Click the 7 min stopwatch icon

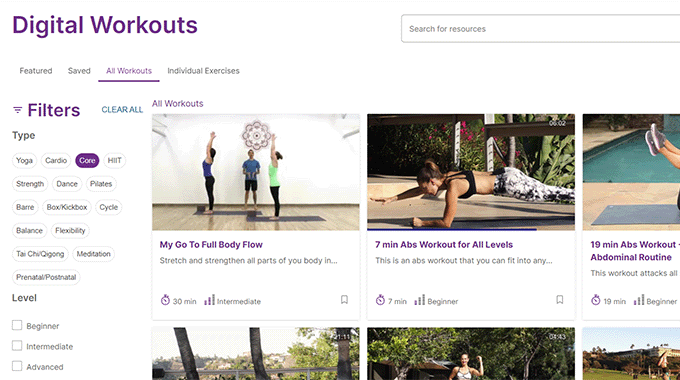coord(380,300)
